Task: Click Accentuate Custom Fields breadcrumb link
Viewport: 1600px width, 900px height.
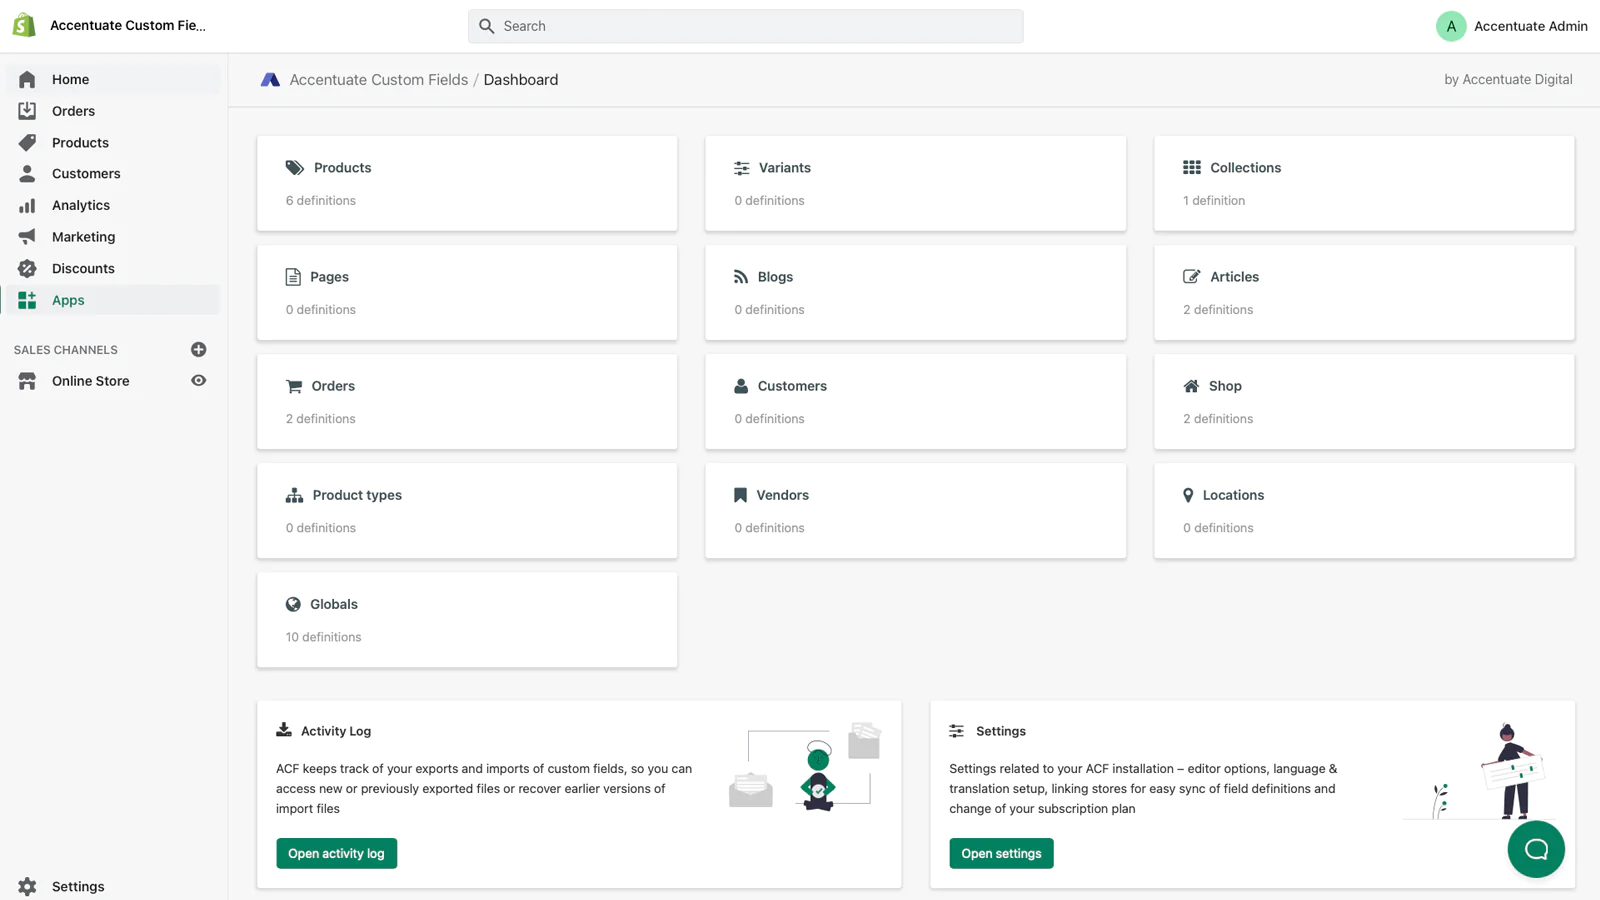Action: coord(378,80)
